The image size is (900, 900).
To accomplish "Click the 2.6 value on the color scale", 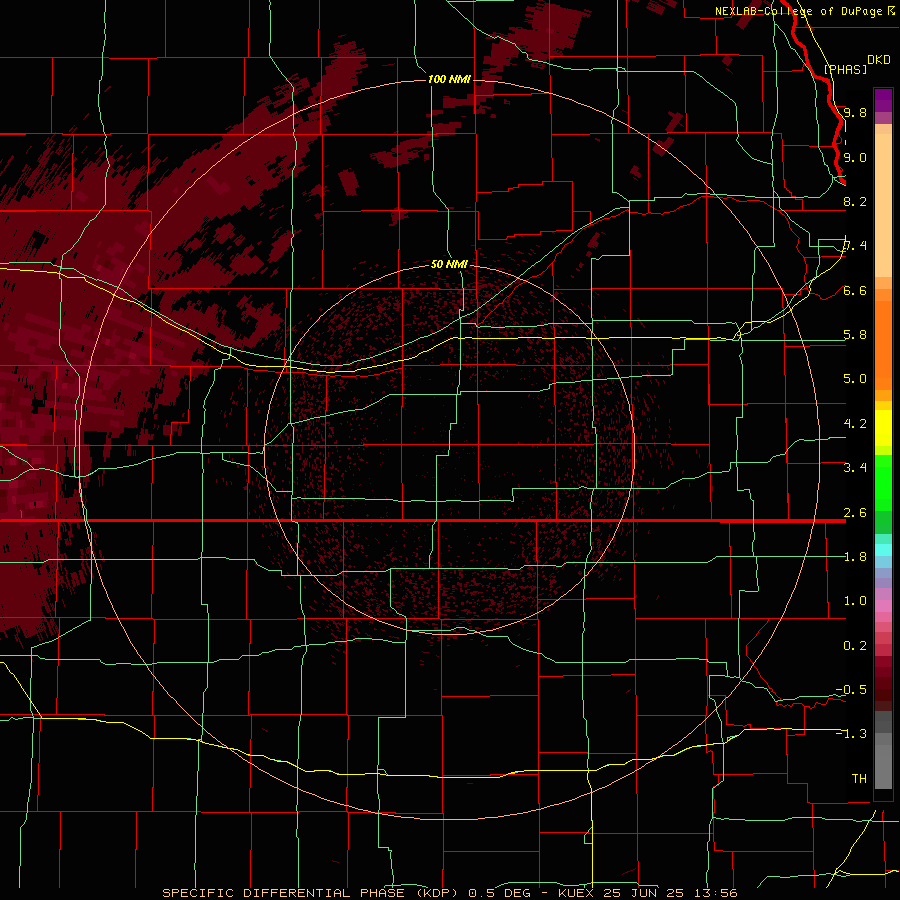I will point(855,513).
